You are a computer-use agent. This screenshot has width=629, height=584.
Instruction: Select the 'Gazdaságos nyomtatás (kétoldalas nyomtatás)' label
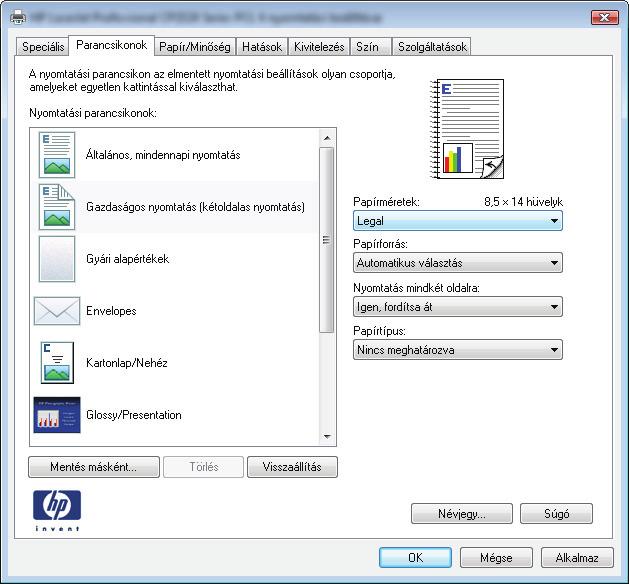(x=195, y=207)
